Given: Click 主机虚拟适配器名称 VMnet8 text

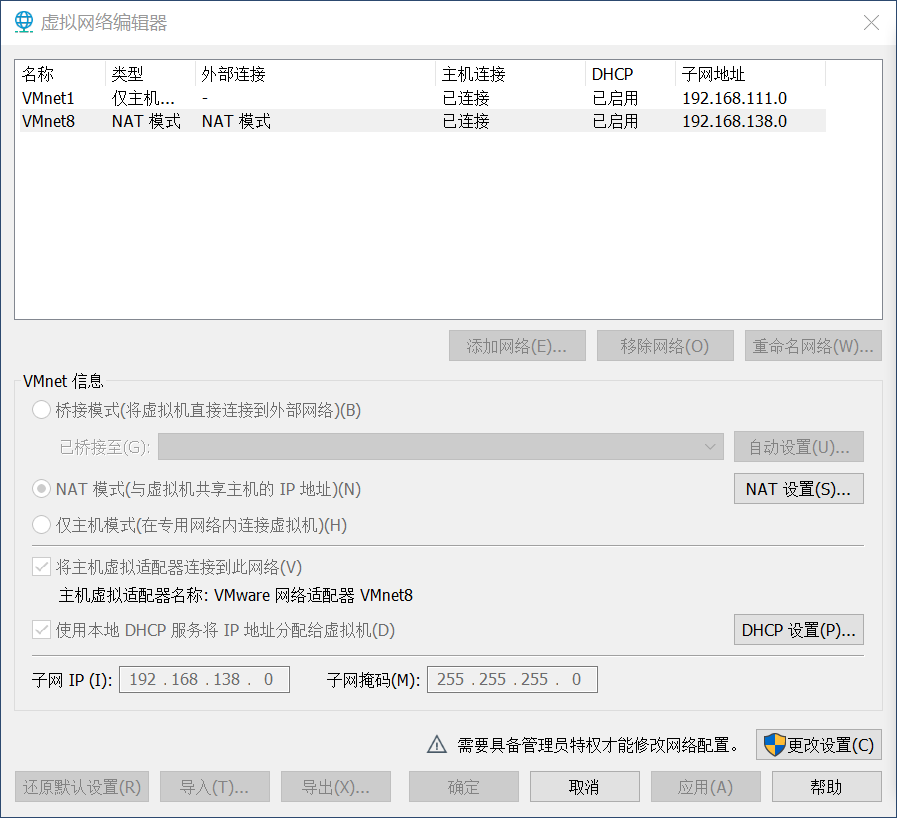Looking at the screenshot, I should [x=236, y=595].
